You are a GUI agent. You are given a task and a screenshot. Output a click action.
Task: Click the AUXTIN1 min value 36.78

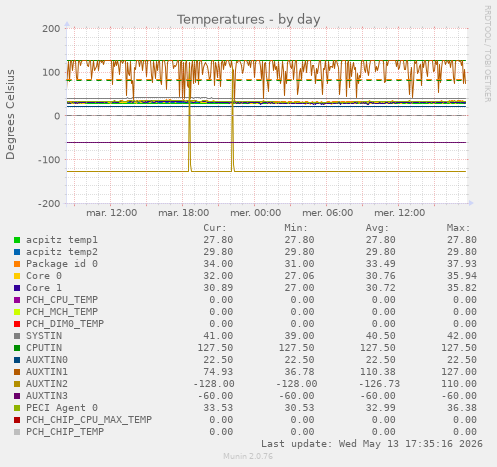299,372
